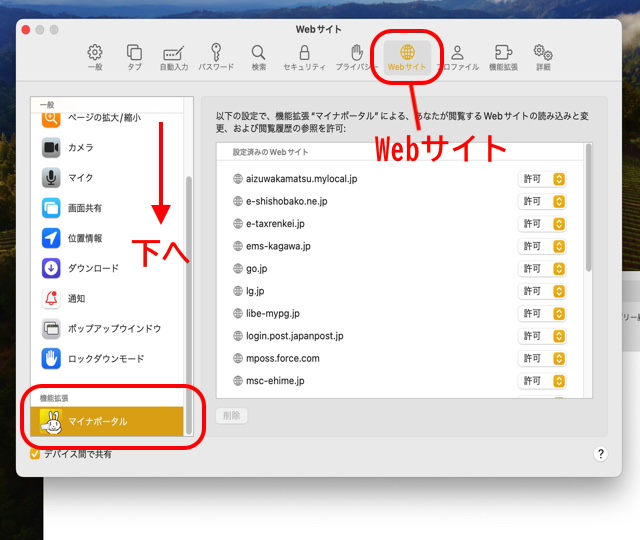The width and height of the screenshot is (640, 540).
Task: Click the help question mark button
Action: pyautogui.click(x=601, y=454)
